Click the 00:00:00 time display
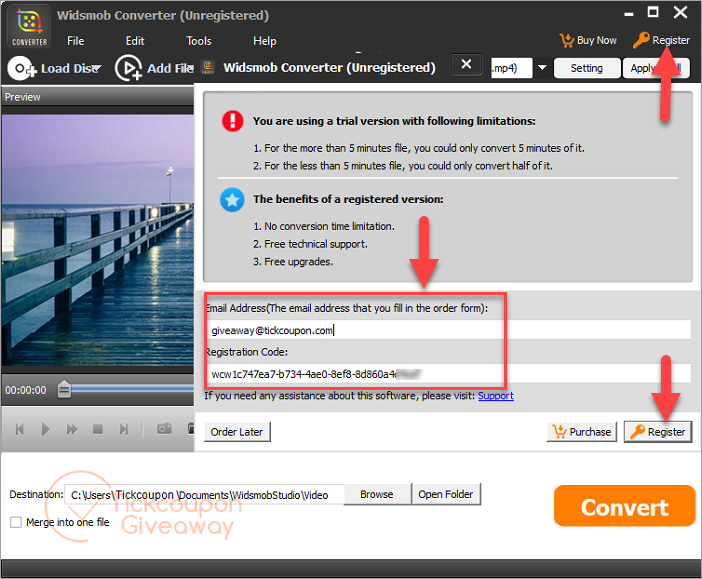 26,390
